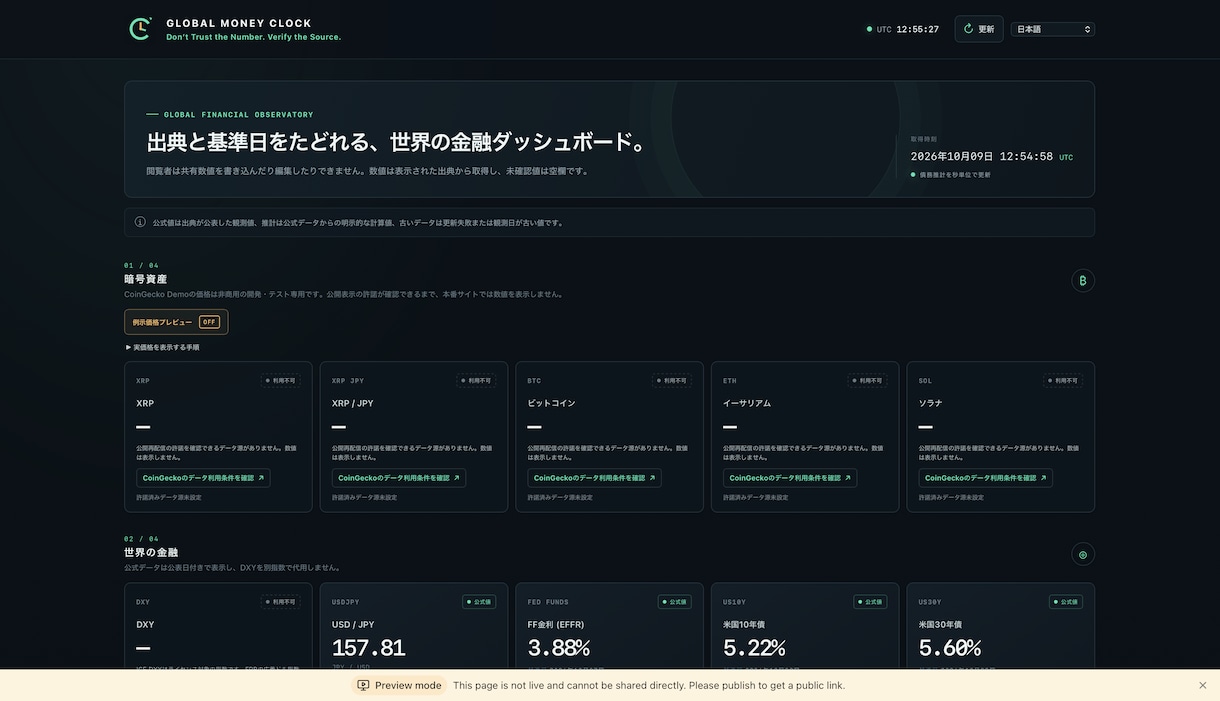
Task: Click 利用不可 badge on the ETH card
Action: (867, 381)
